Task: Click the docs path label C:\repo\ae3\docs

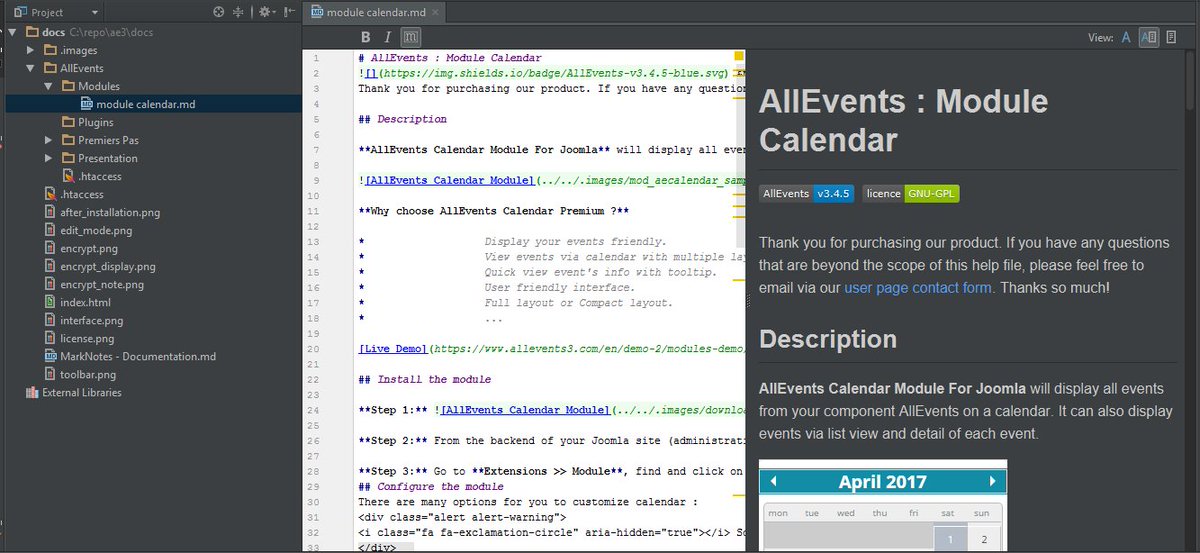Action: (111, 32)
